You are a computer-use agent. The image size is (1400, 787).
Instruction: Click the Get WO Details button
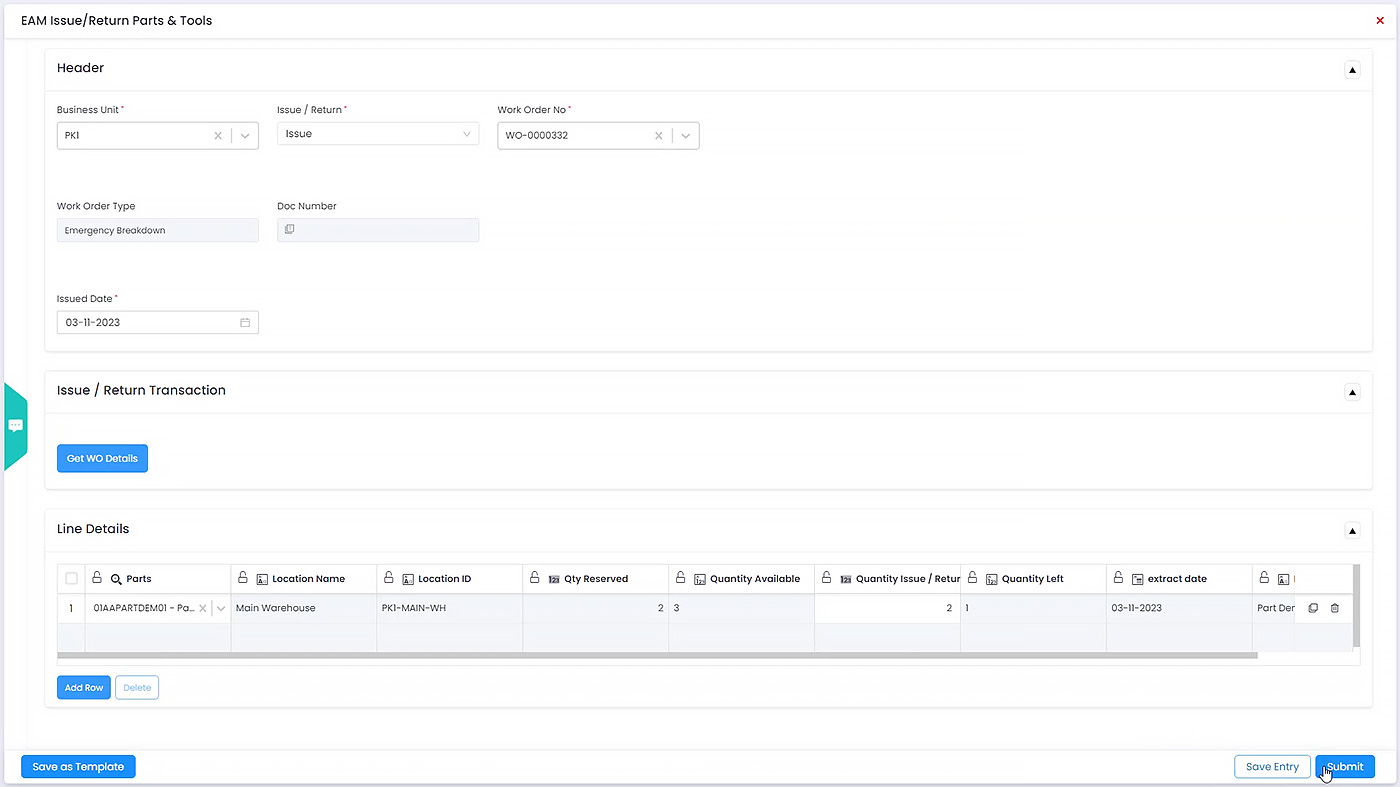coord(102,458)
